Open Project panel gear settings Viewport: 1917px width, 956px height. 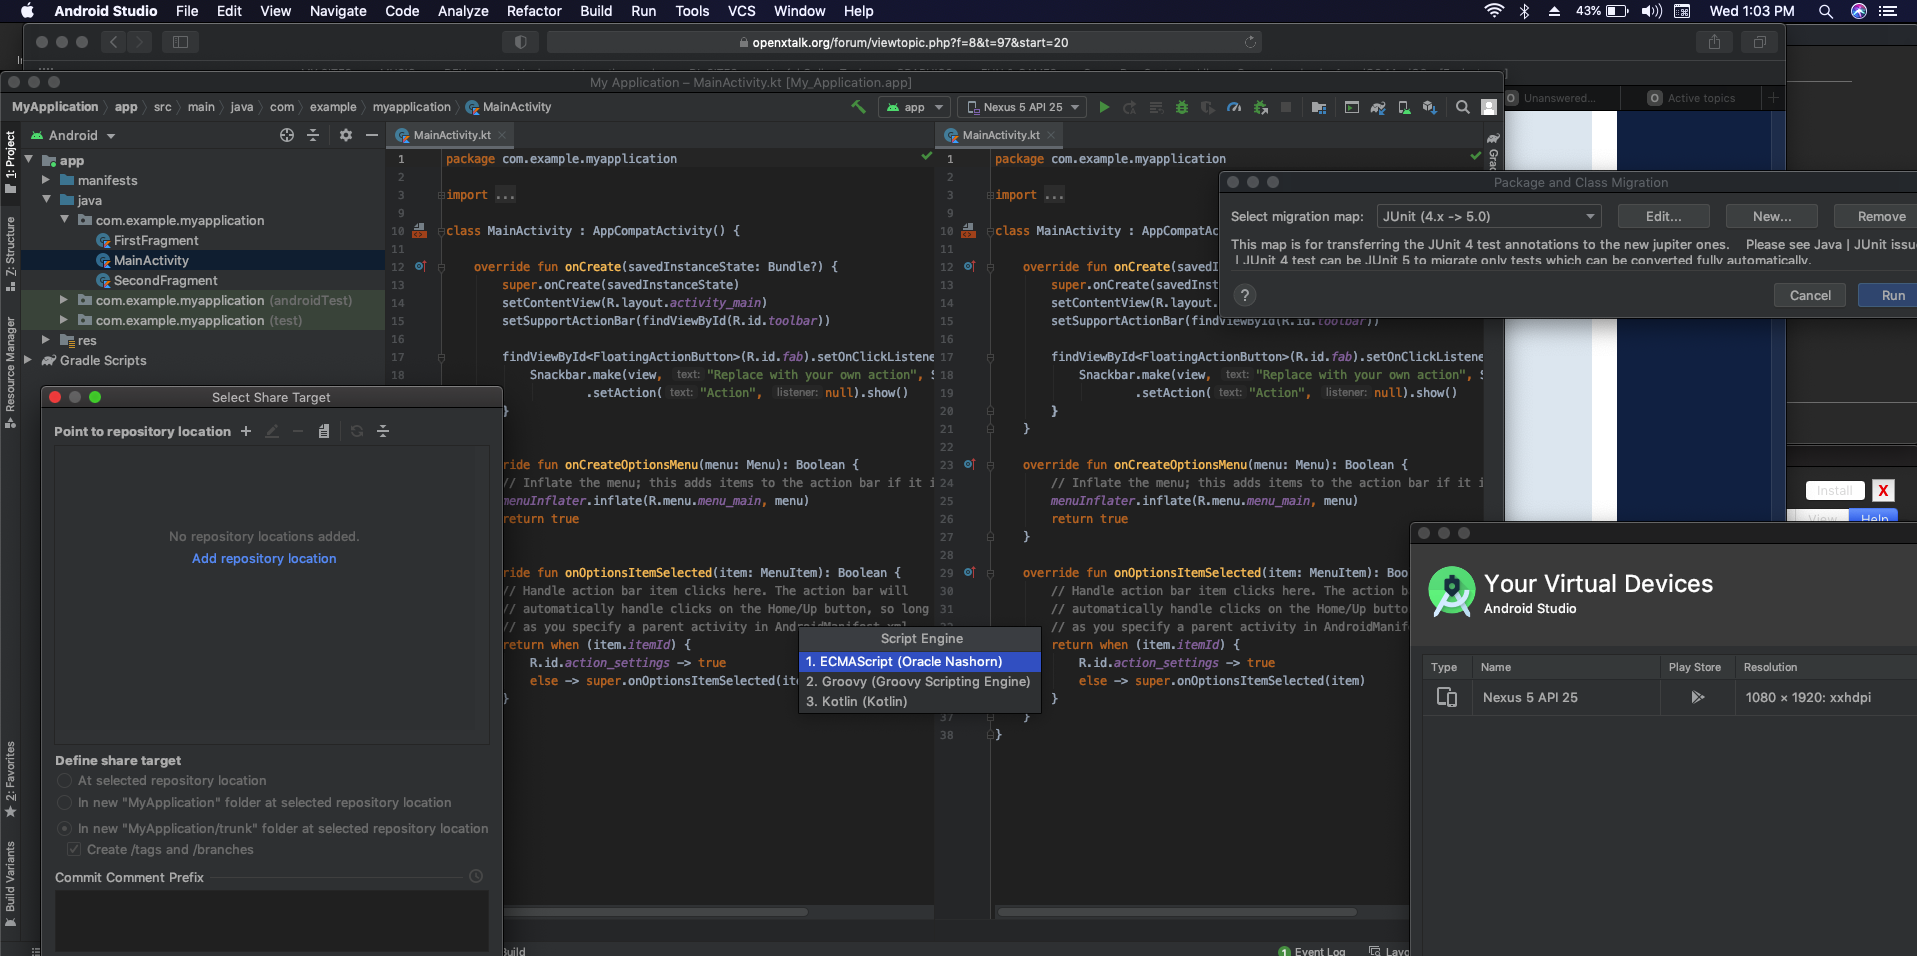[346, 135]
